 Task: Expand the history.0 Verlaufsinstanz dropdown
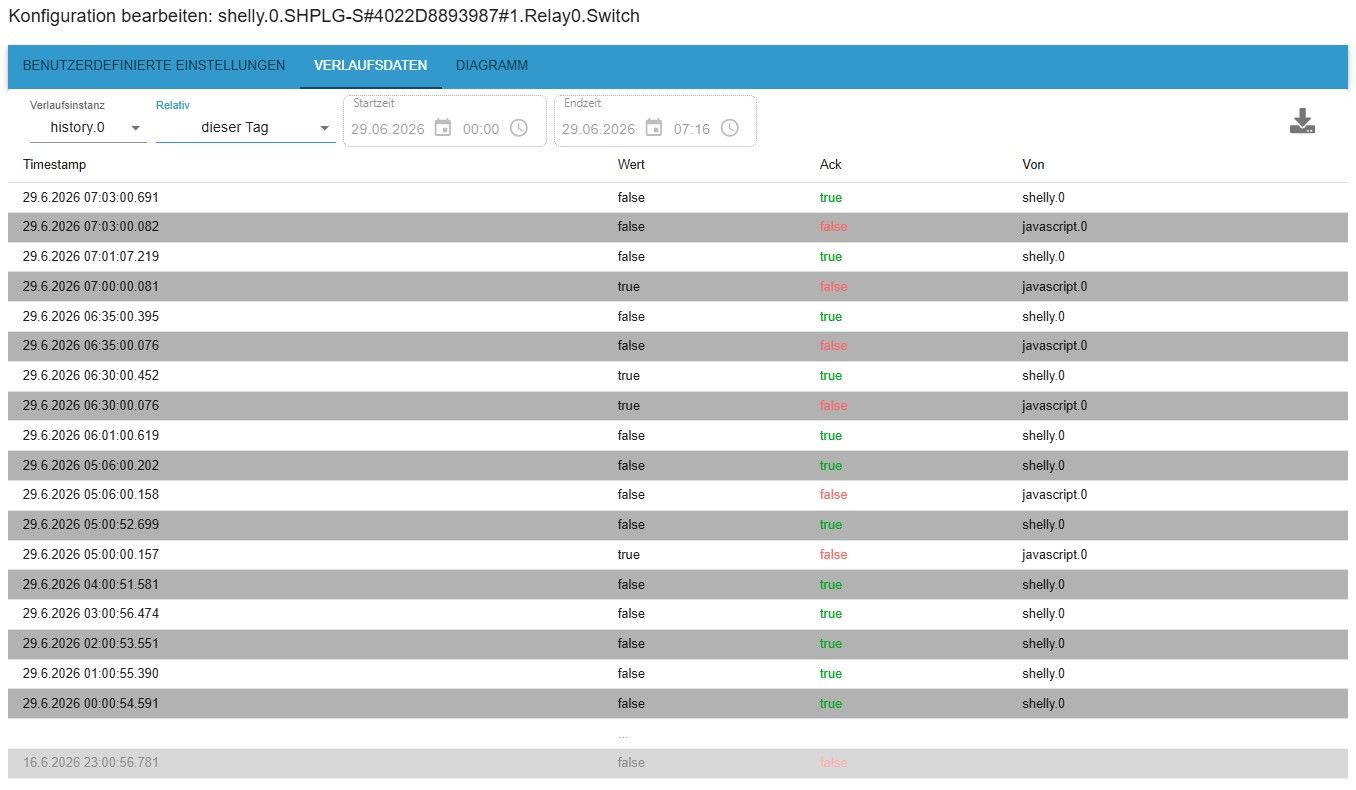coord(87,128)
